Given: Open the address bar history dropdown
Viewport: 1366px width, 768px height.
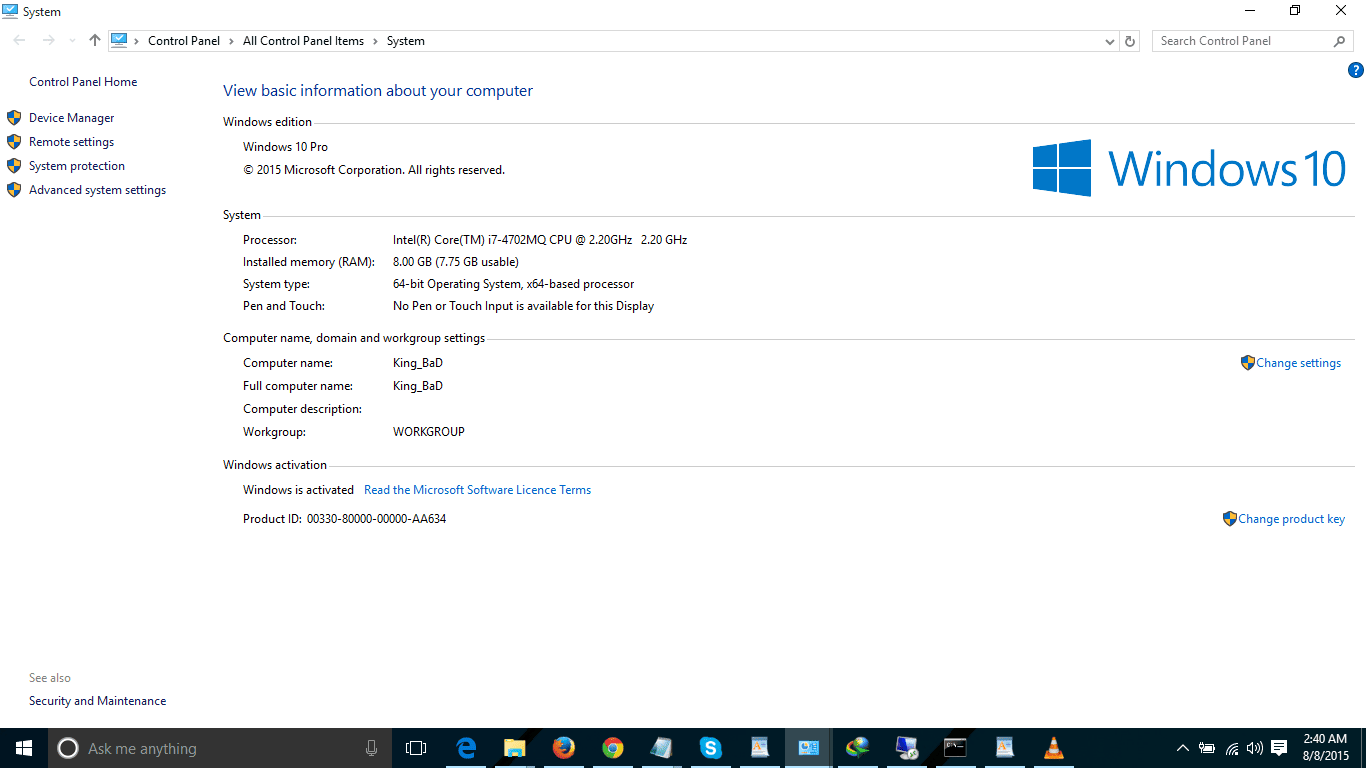Looking at the screenshot, I should [1109, 41].
